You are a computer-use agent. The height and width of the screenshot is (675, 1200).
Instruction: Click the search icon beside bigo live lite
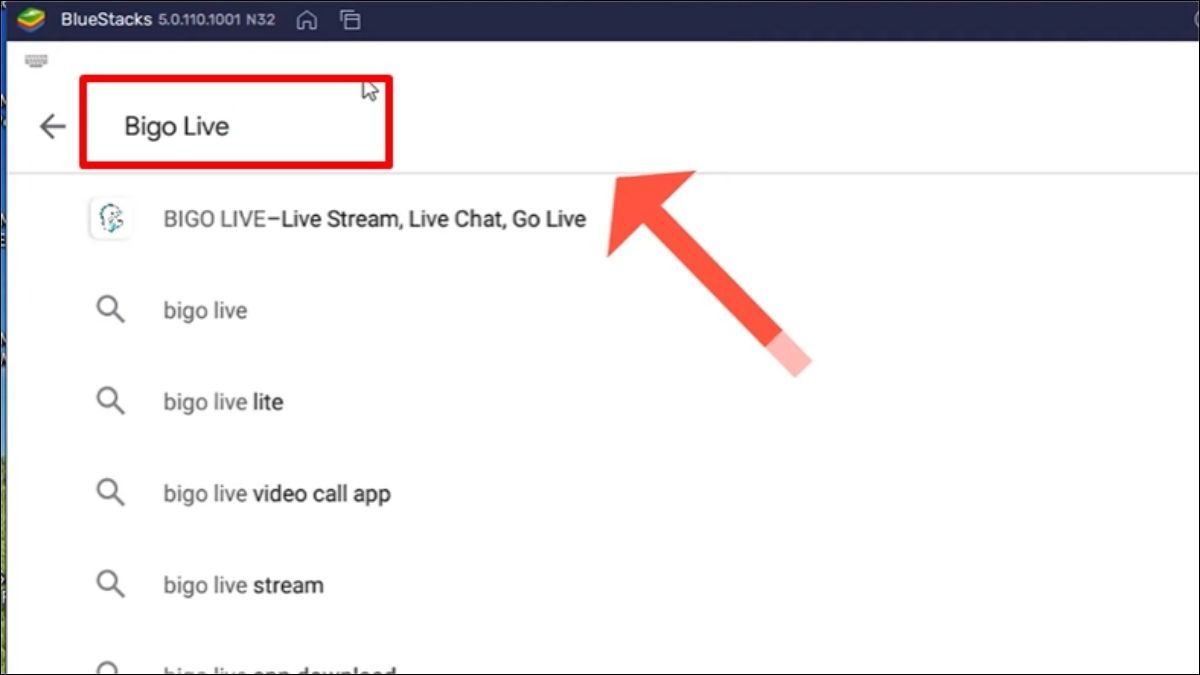click(111, 402)
